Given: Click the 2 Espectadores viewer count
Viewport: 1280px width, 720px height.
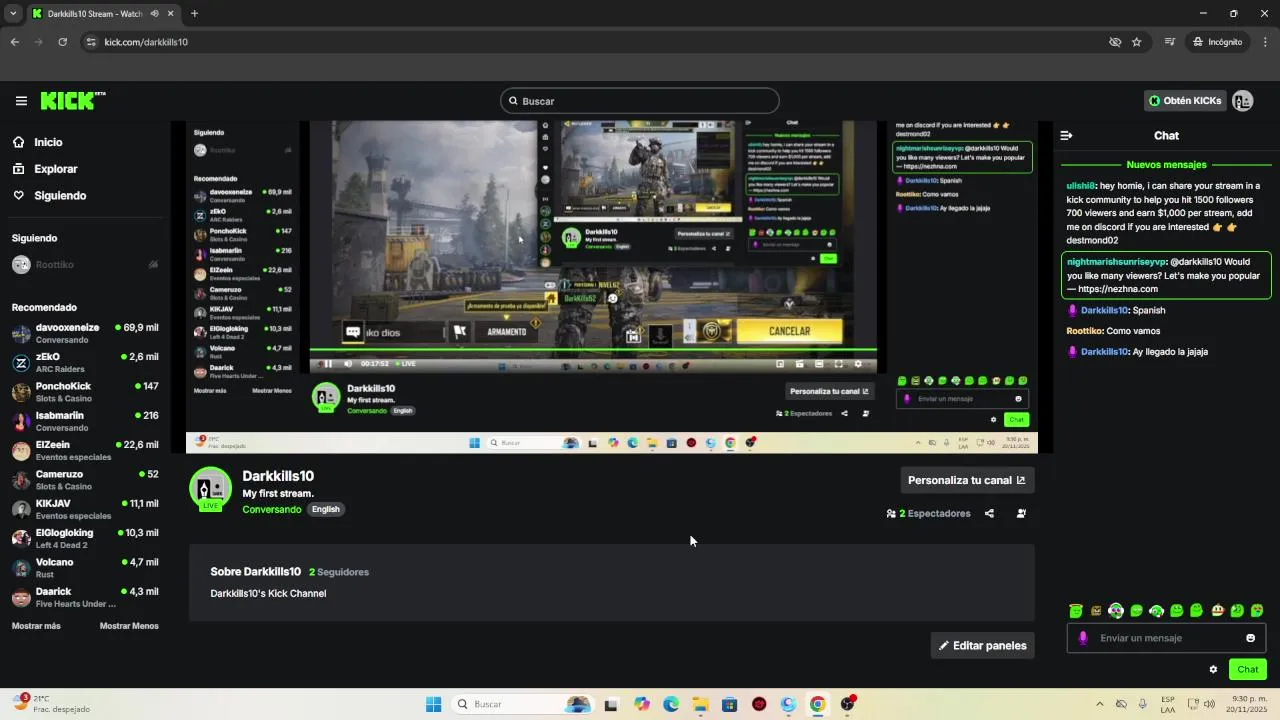Looking at the screenshot, I should coord(929,514).
